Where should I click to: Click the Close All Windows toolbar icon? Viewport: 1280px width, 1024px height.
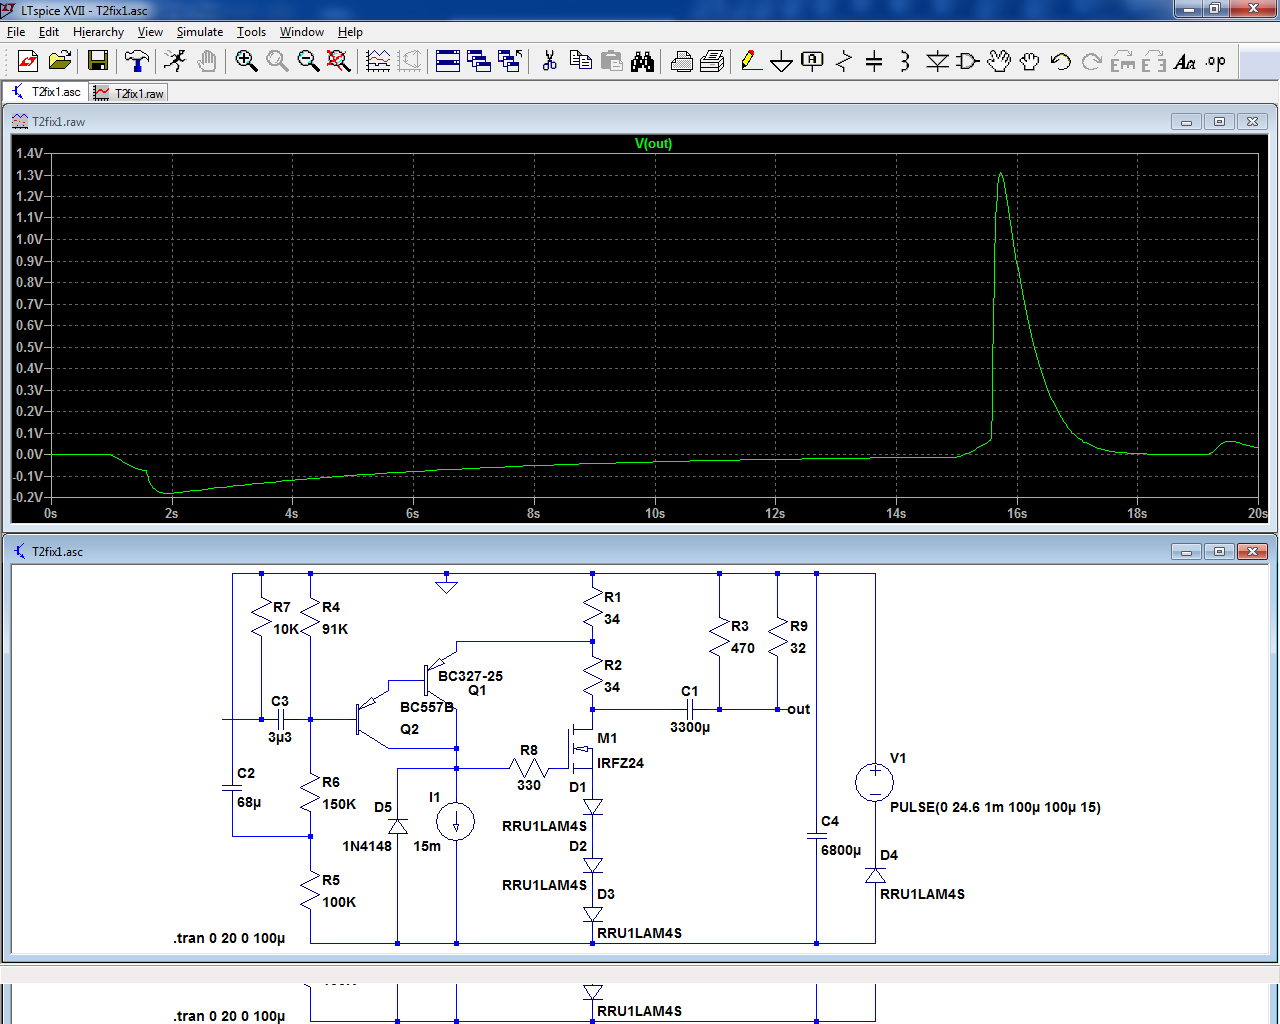(510, 61)
